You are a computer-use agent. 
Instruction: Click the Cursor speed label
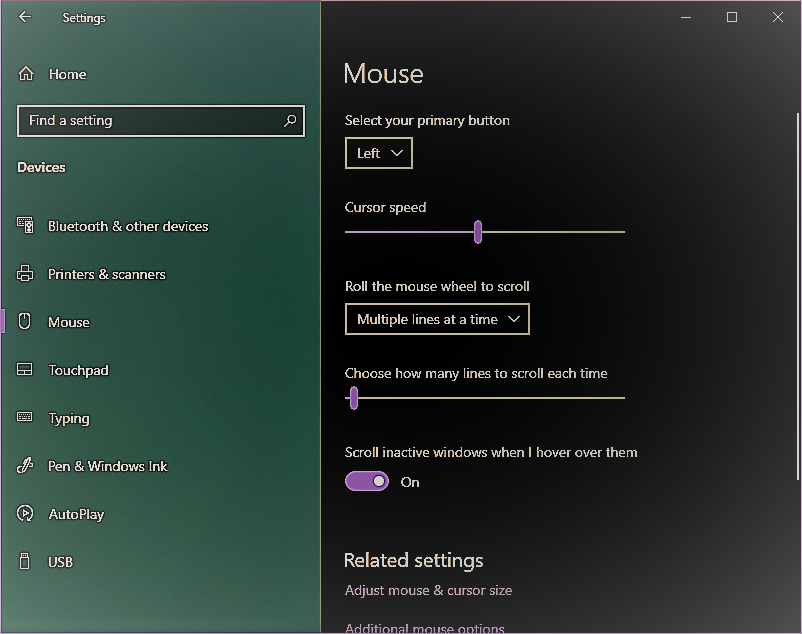pyautogui.click(x=385, y=208)
